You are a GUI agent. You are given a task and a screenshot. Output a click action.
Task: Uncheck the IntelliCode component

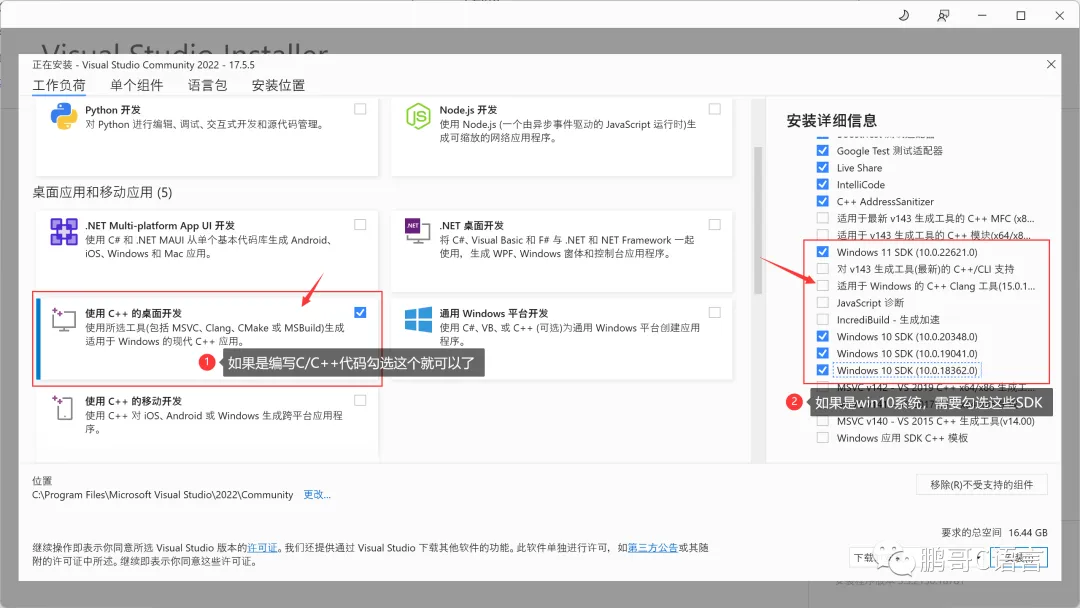(822, 184)
